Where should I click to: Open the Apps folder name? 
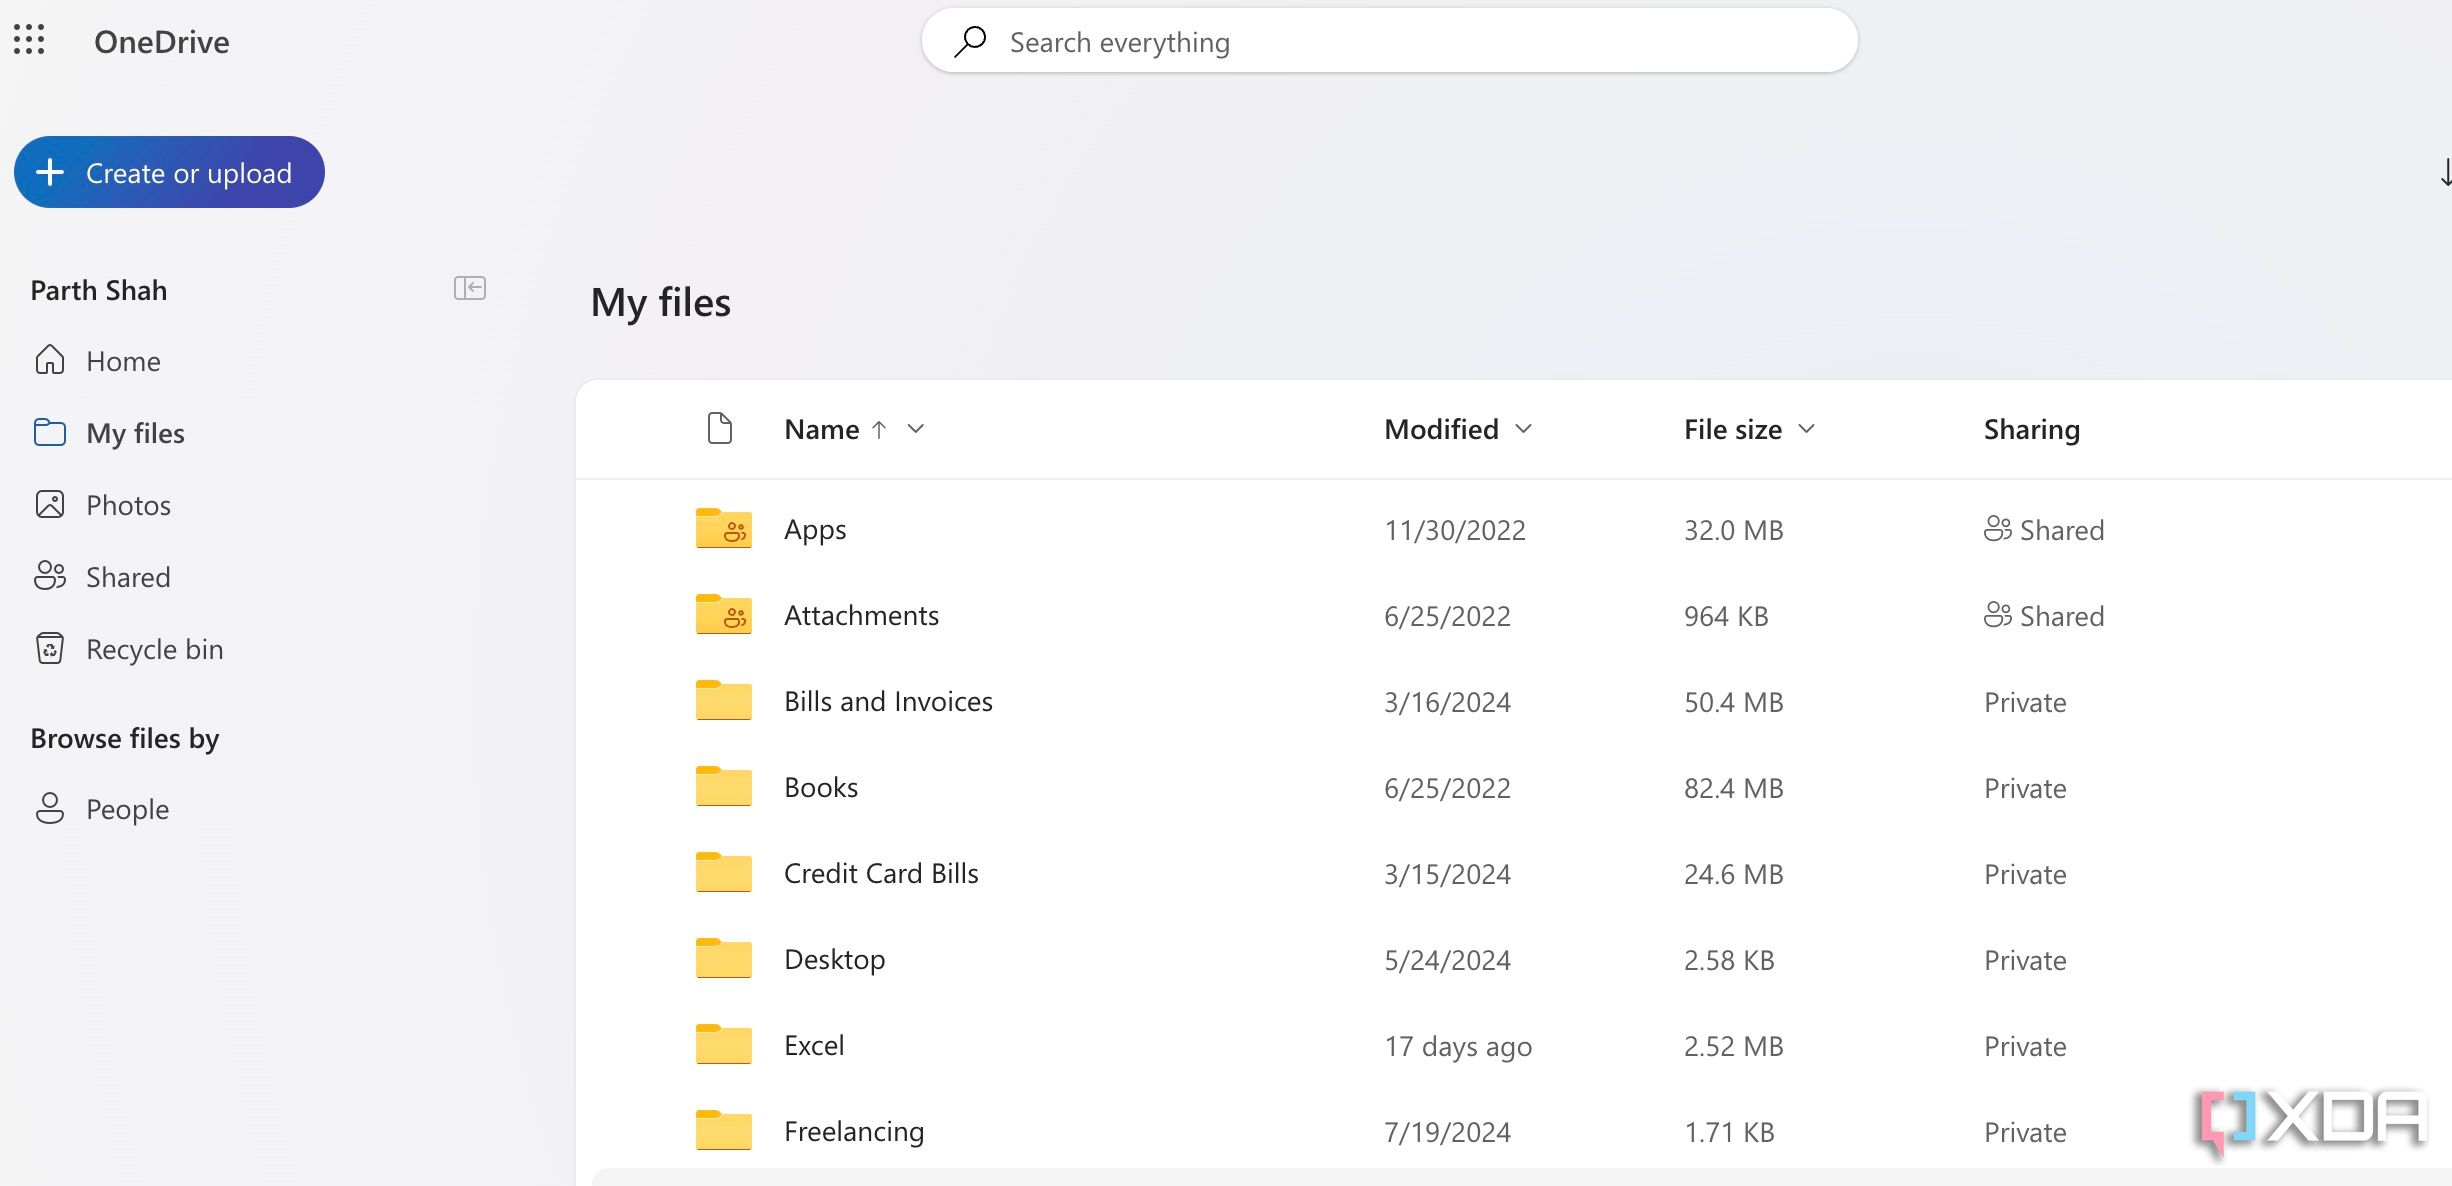click(x=815, y=530)
